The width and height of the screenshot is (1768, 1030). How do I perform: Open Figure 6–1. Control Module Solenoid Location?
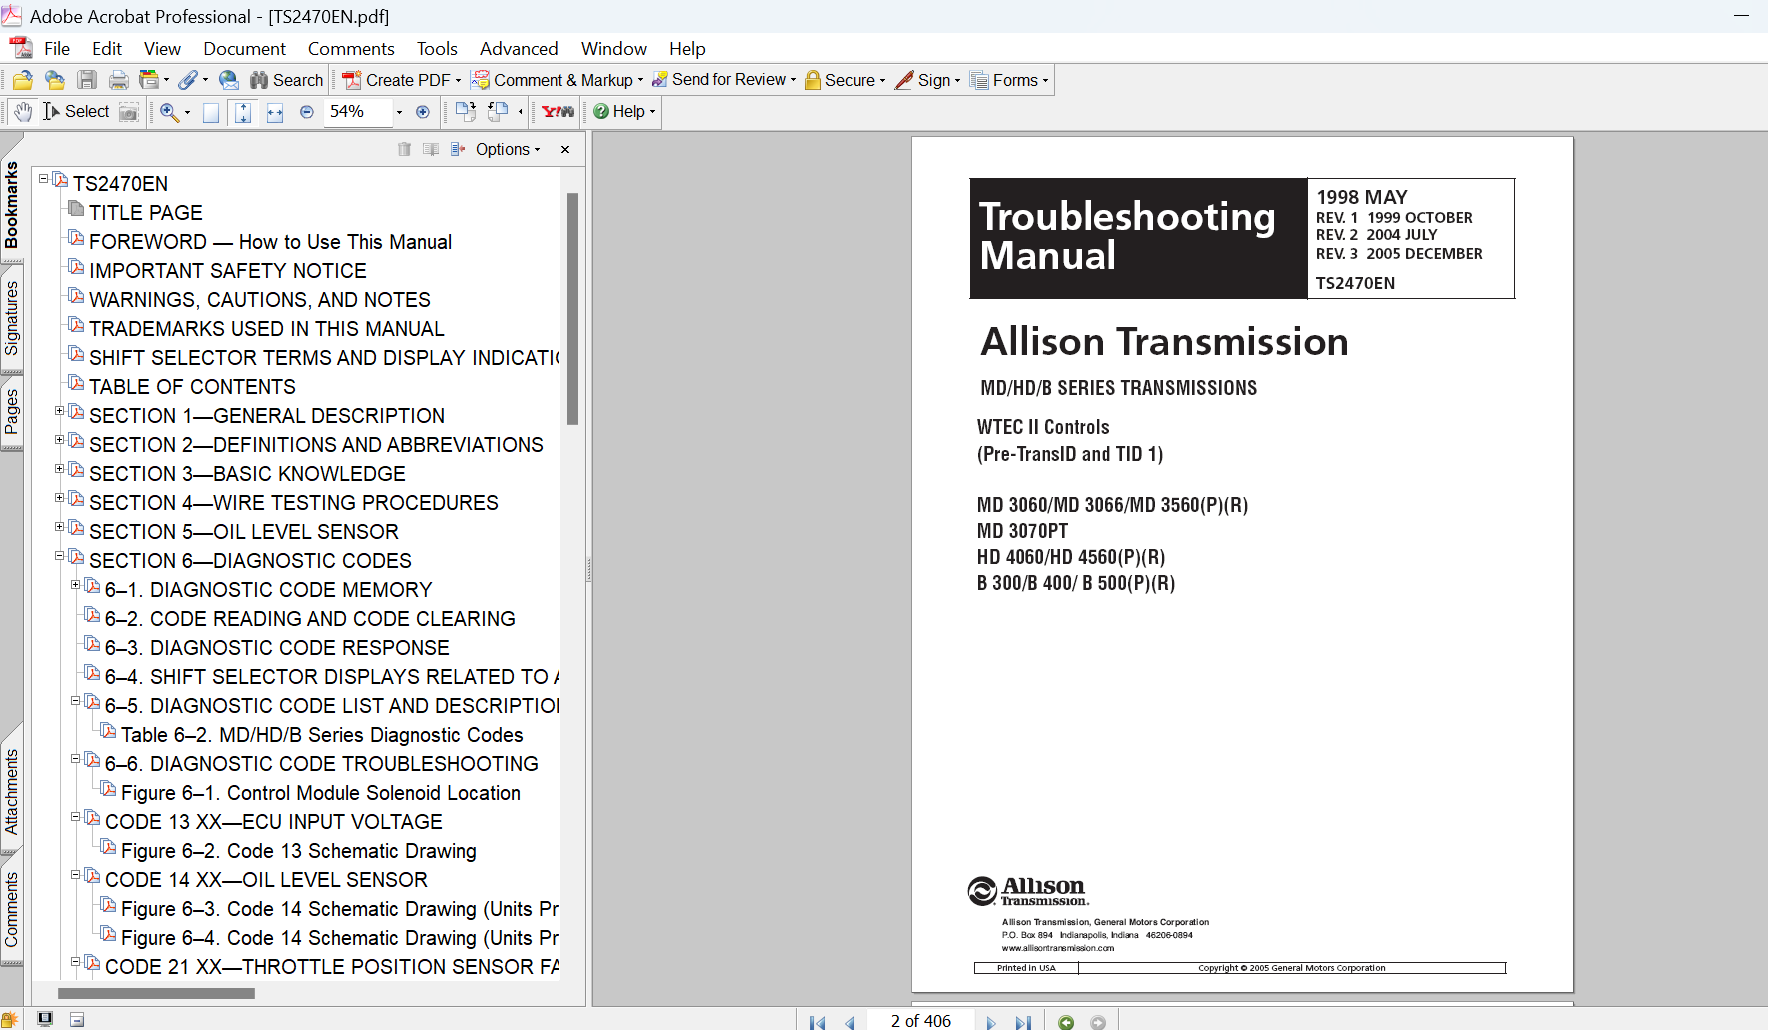point(321,793)
